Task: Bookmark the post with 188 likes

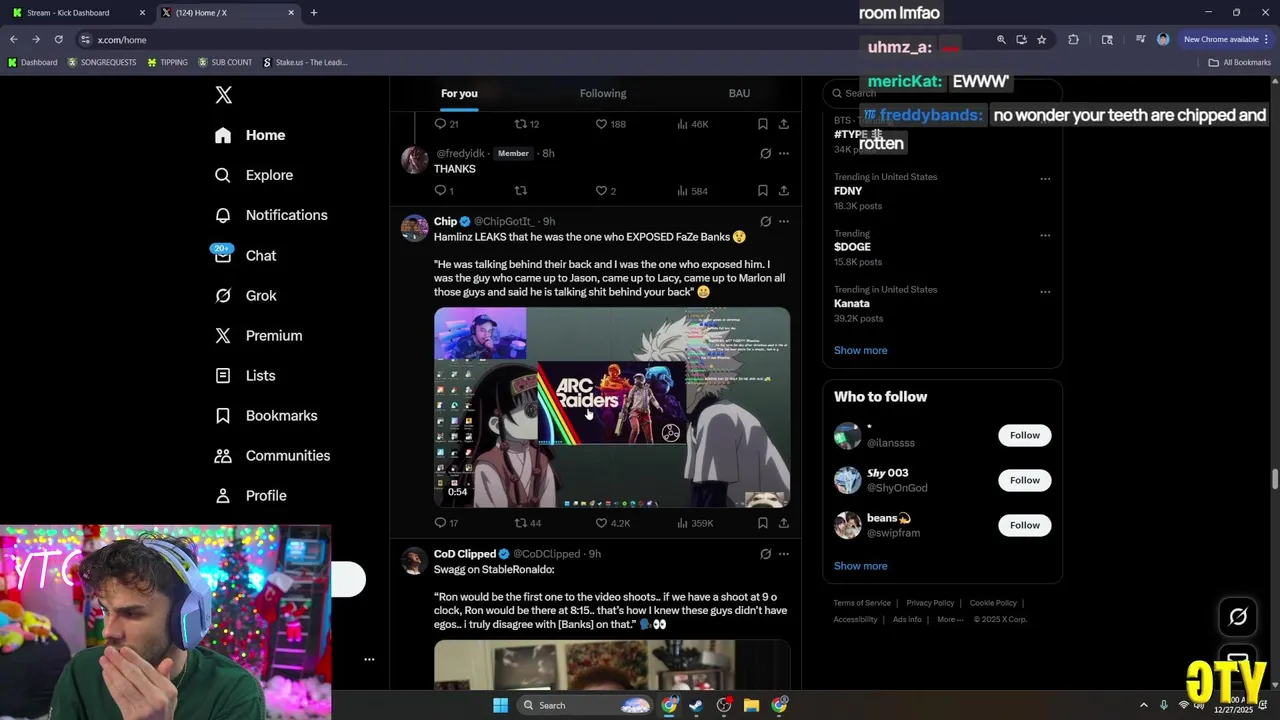Action: (762, 124)
